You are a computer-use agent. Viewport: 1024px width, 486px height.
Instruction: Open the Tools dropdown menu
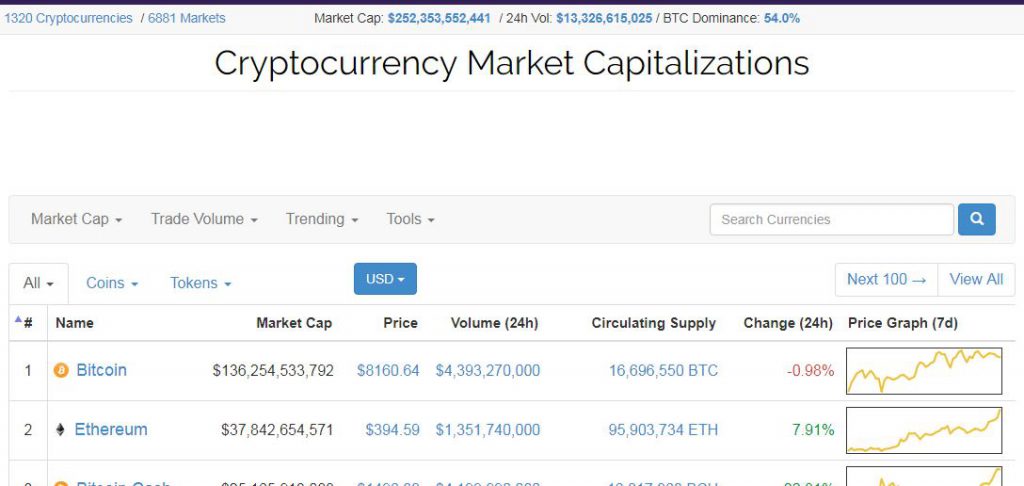(410, 219)
